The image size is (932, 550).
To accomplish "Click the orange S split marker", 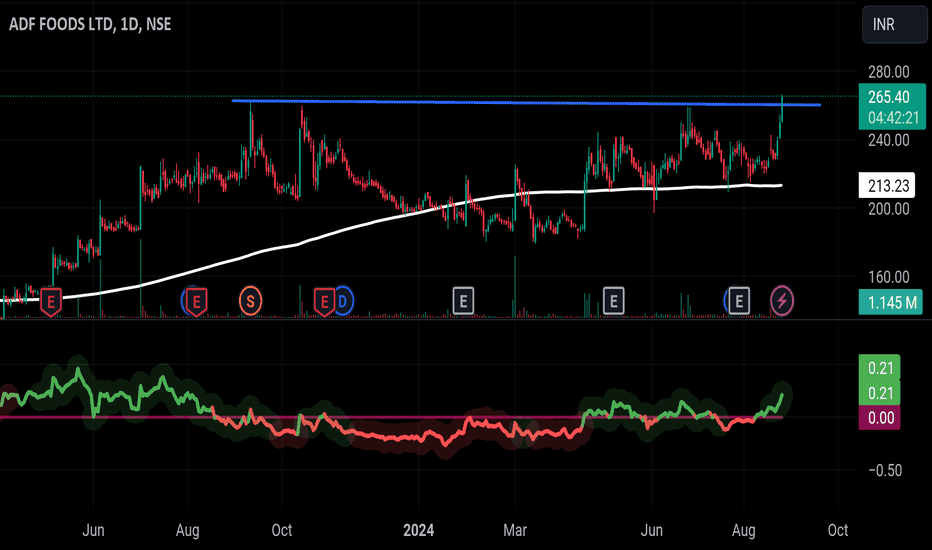I will (x=250, y=301).
